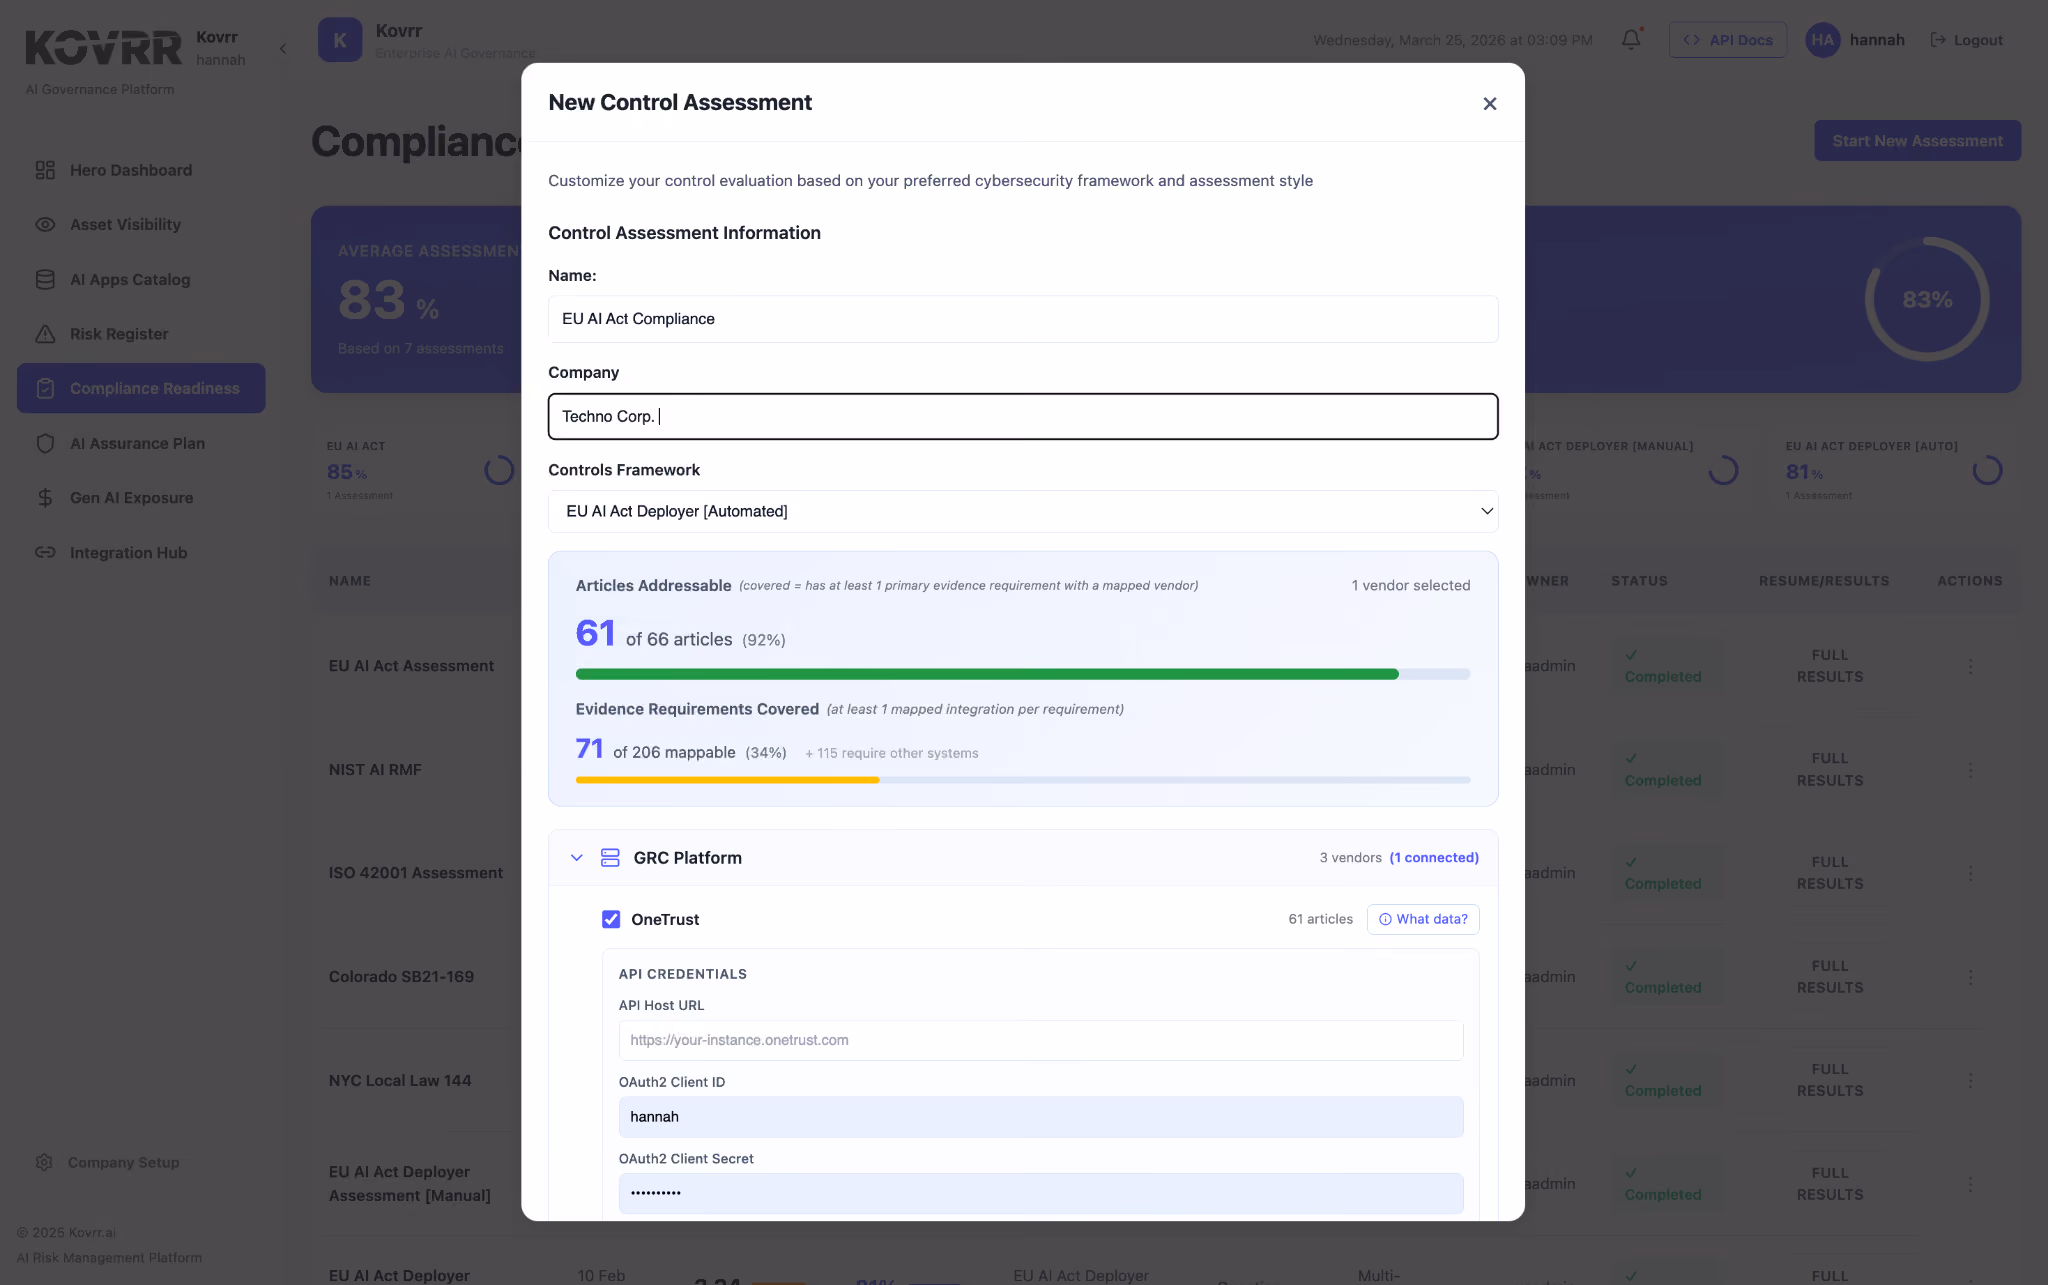Uncheck the OneTrust vendor checkbox
The image size is (2048, 1285).
pyautogui.click(x=611, y=919)
